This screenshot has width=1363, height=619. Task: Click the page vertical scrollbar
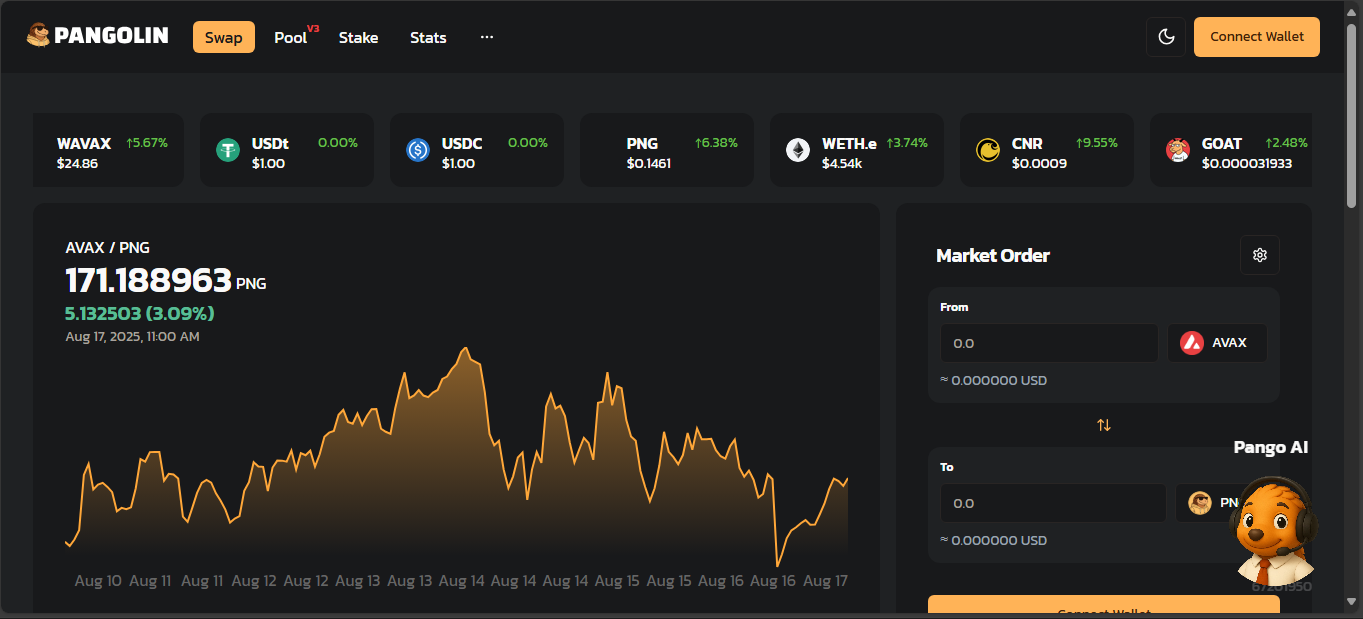point(1353,120)
